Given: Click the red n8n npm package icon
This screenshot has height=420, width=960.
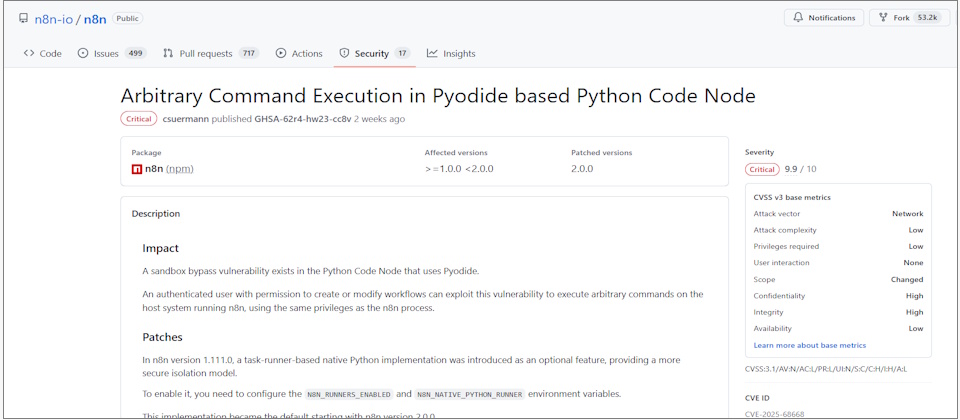Looking at the screenshot, I should [x=137, y=169].
